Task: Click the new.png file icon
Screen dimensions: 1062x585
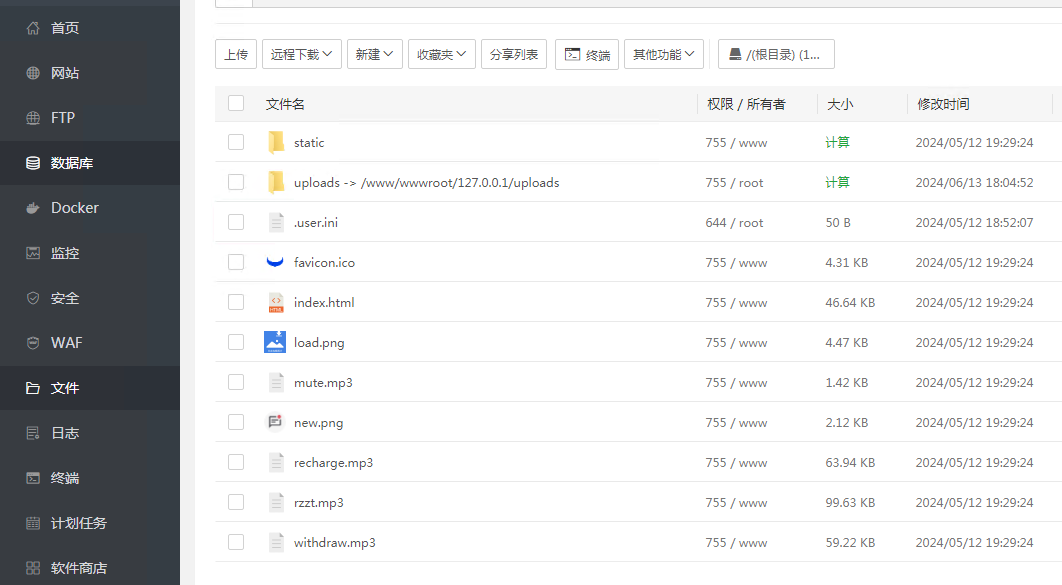Action: [x=275, y=423]
